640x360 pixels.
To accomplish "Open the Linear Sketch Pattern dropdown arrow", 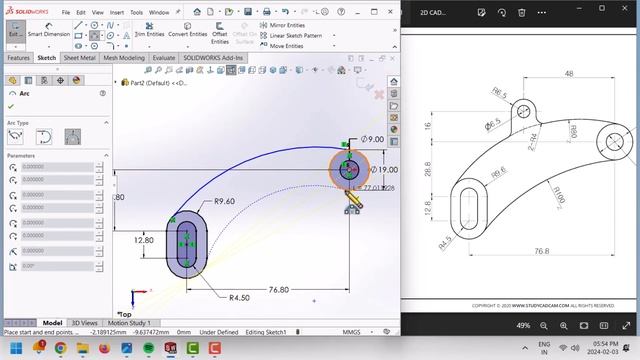I will point(334,36).
